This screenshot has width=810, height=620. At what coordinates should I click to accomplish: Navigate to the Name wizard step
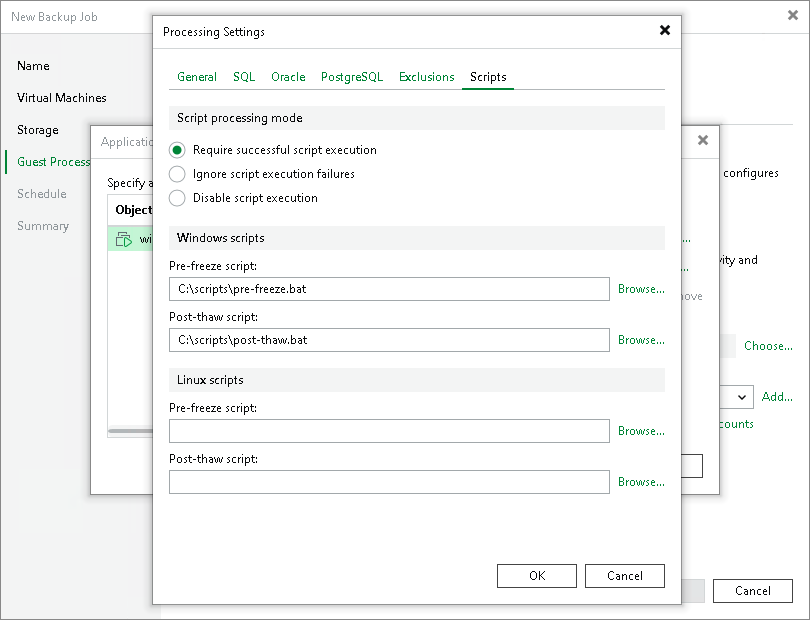click(33, 66)
